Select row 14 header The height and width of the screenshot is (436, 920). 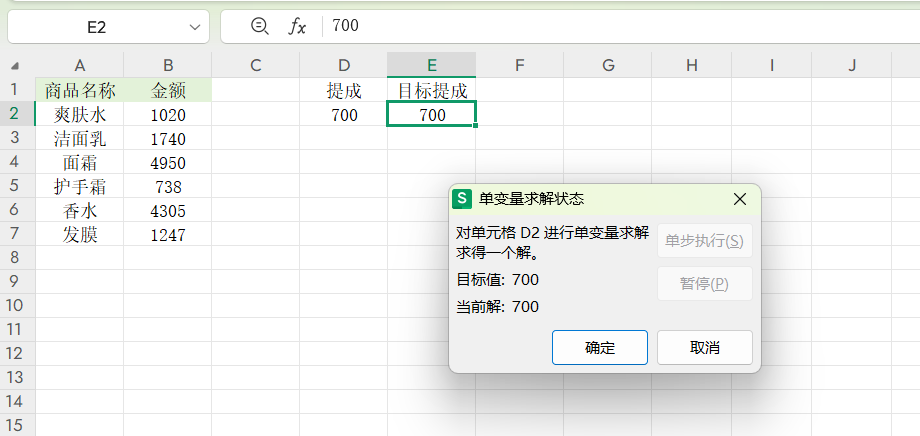[x=18, y=402]
